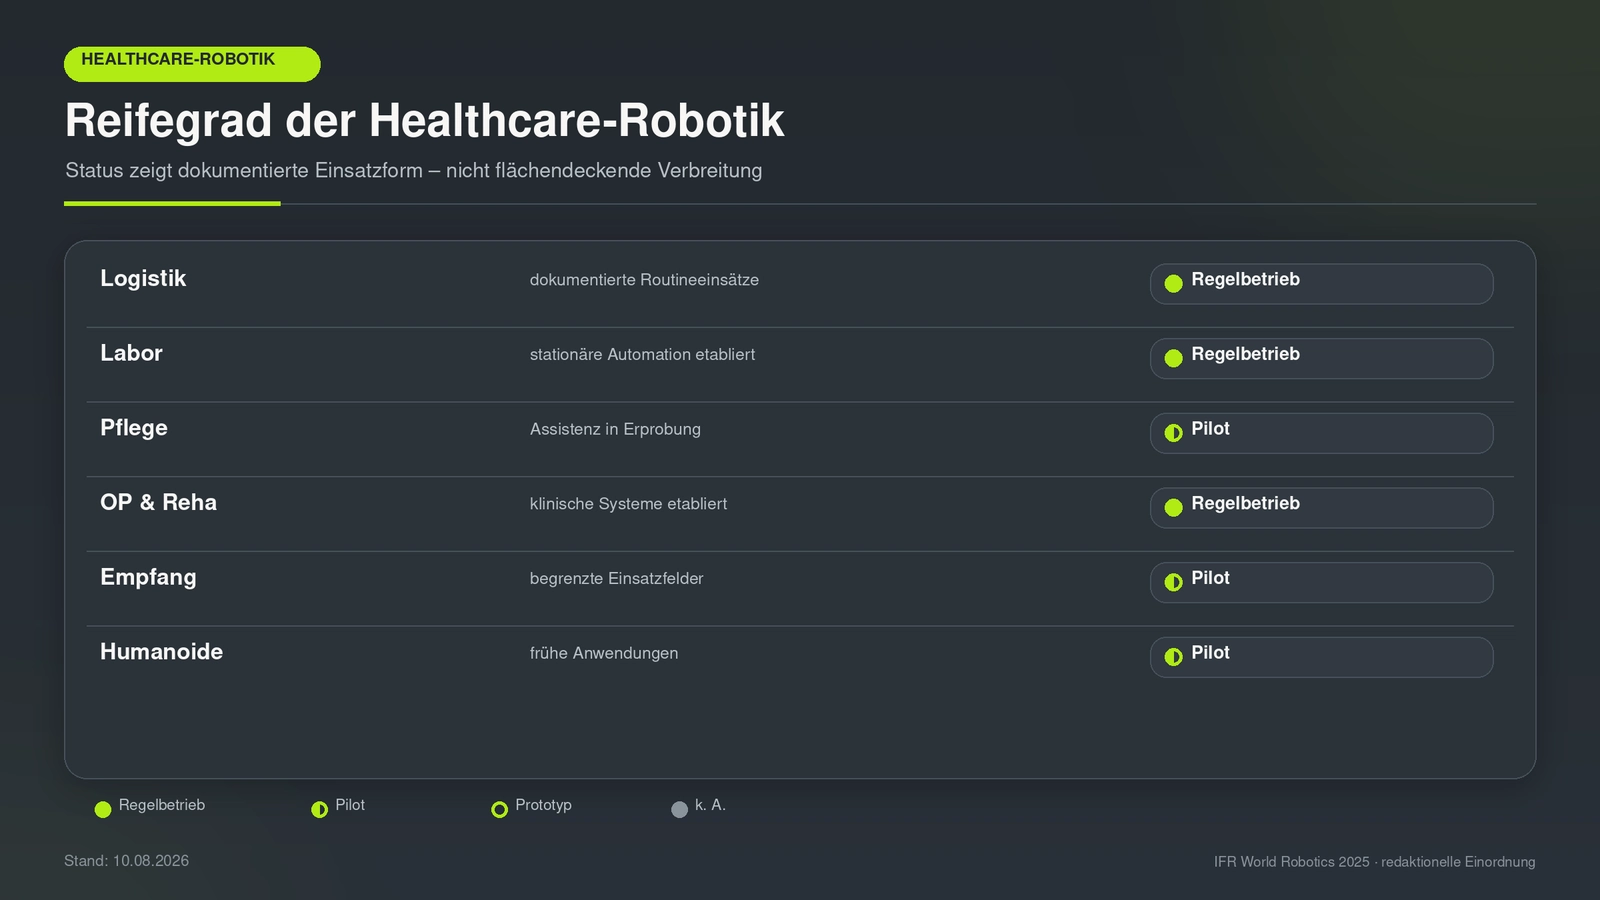Click the title Reifegrad der Healthcare-Robotik
1600x900 pixels.
pos(424,121)
